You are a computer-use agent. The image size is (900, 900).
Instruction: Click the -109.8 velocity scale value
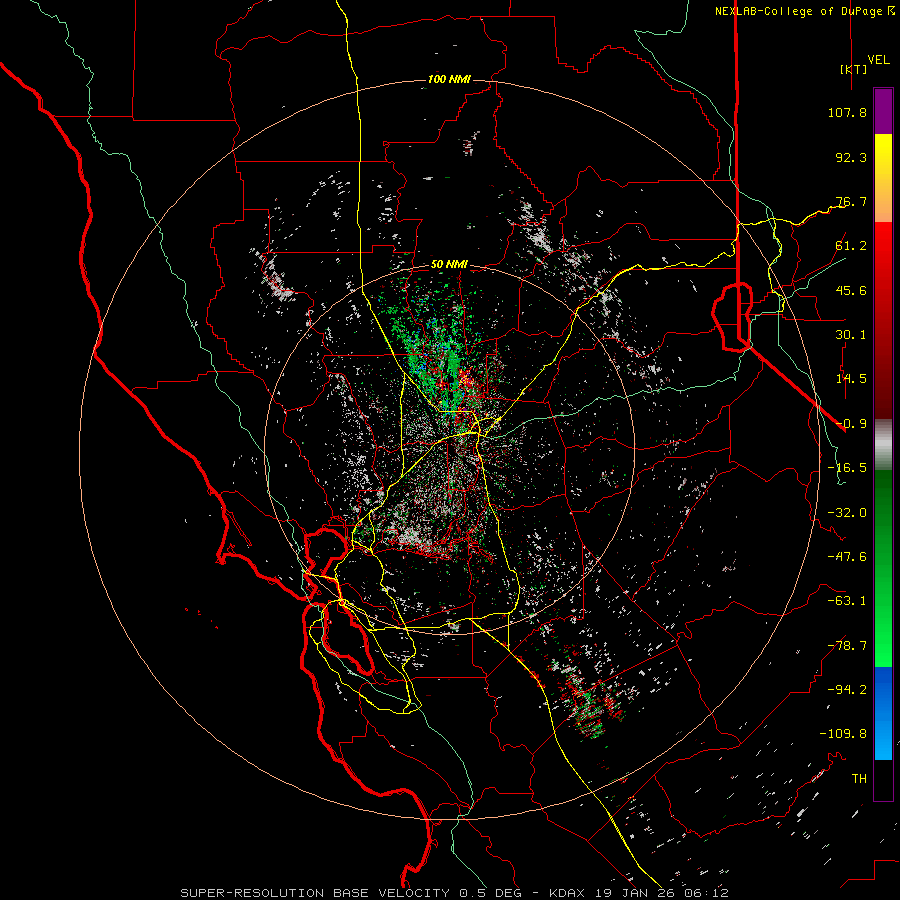point(843,734)
